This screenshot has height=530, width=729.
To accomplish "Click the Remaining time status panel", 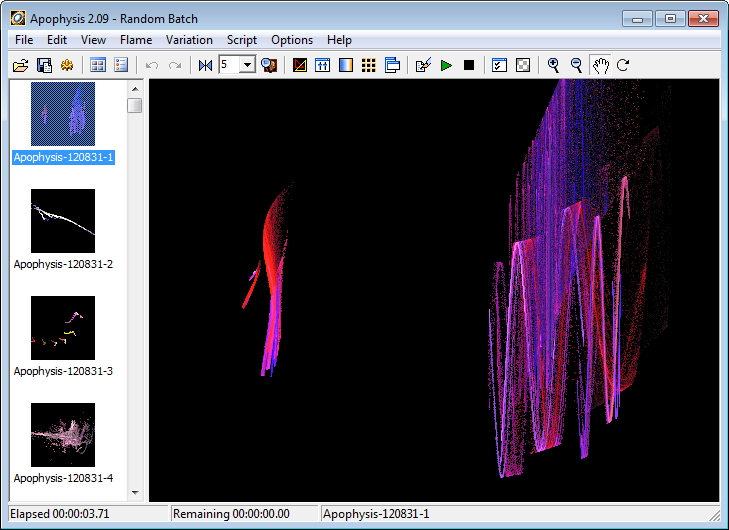I will (245, 514).
